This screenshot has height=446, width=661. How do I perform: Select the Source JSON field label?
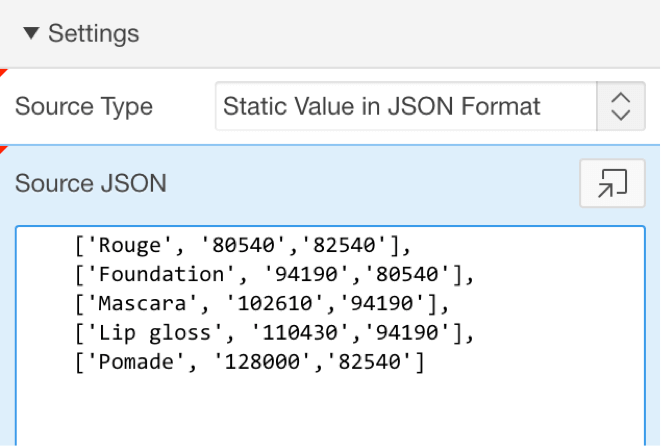[x=91, y=183]
